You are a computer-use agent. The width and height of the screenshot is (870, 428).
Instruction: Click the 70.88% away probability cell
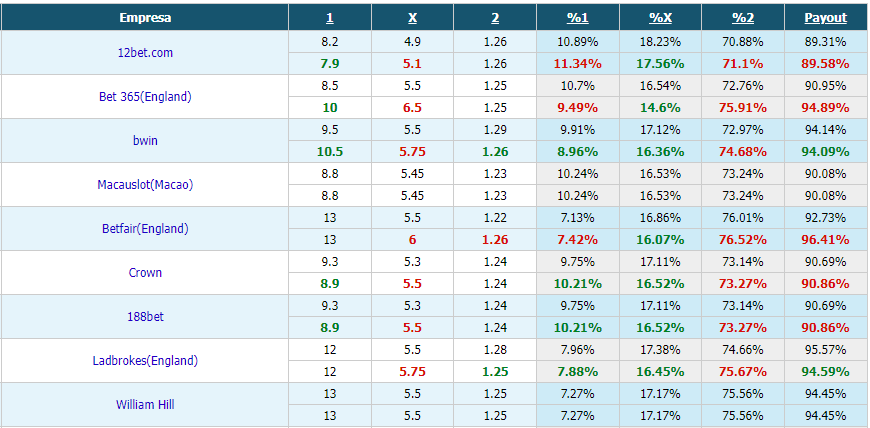click(x=743, y=42)
